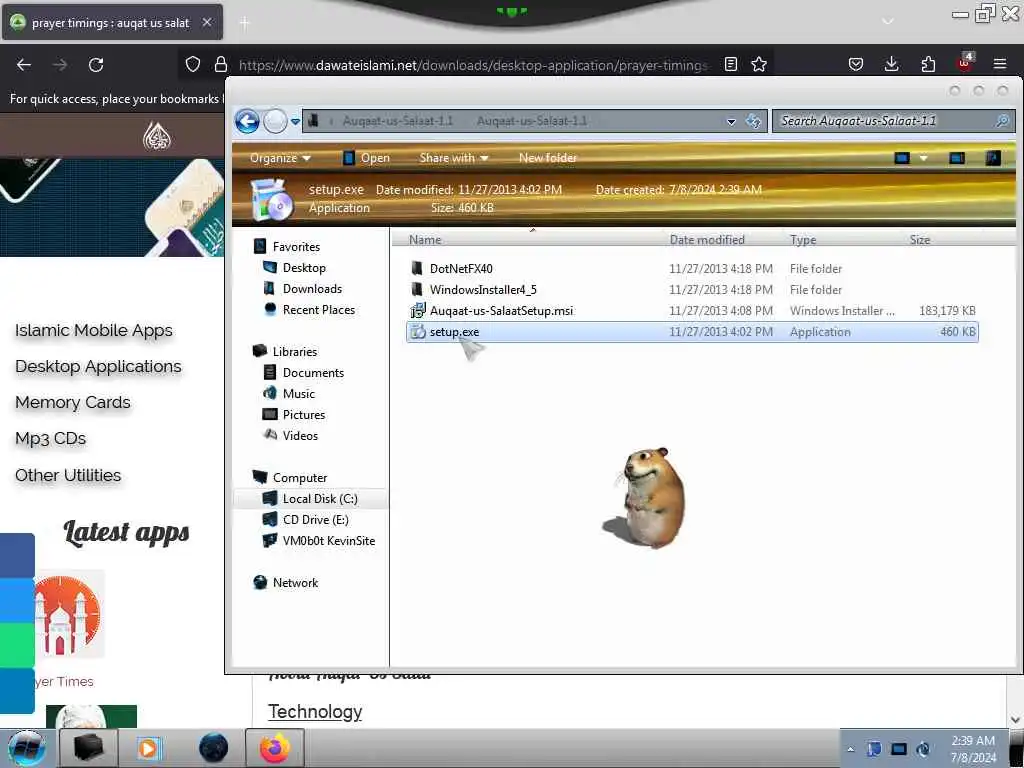The width and height of the screenshot is (1024, 768).
Task: Select the WindowsInstaller4_5 folder
Action: (x=483, y=289)
